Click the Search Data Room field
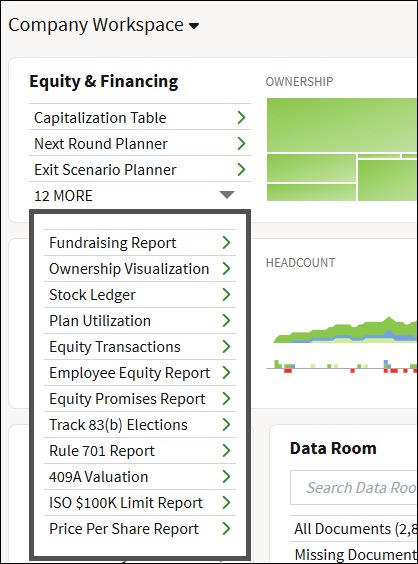Screen dimensions: 418x564 click(354, 487)
